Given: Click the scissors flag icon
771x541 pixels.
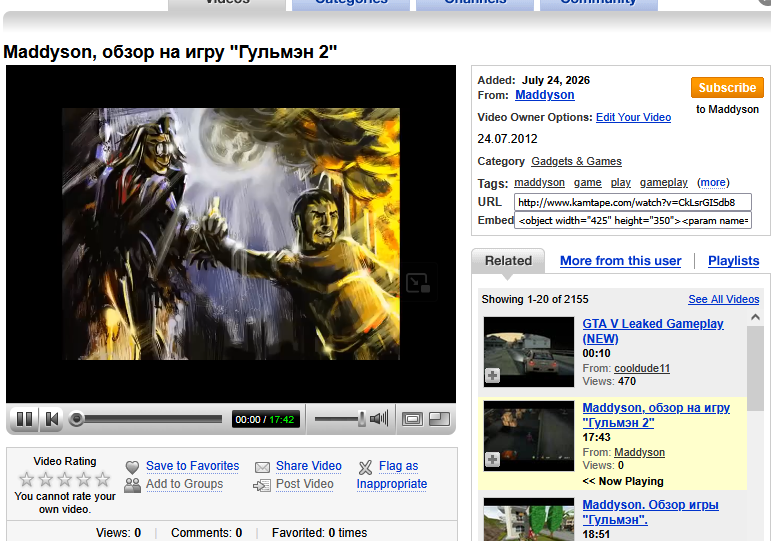Looking at the screenshot, I should coord(365,467).
